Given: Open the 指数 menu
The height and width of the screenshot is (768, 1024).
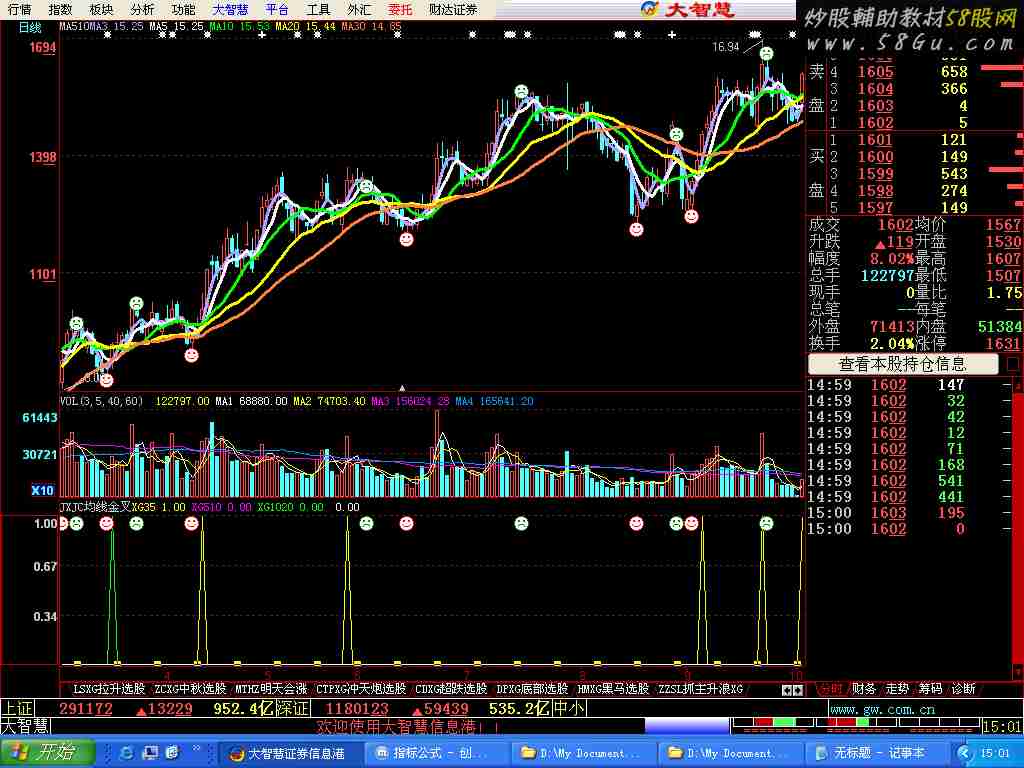Looking at the screenshot, I should coord(60,9).
